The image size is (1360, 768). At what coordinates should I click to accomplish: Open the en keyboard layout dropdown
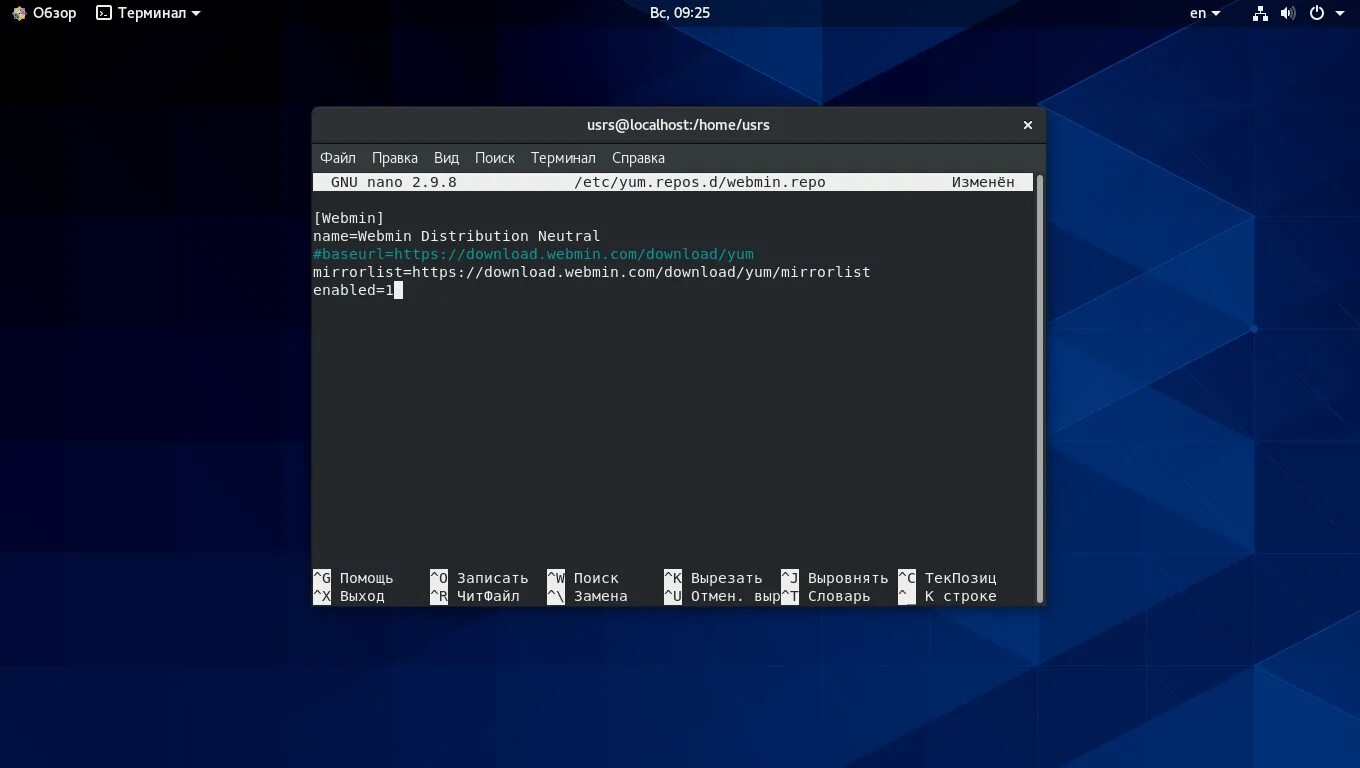click(x=1205, y=13)
